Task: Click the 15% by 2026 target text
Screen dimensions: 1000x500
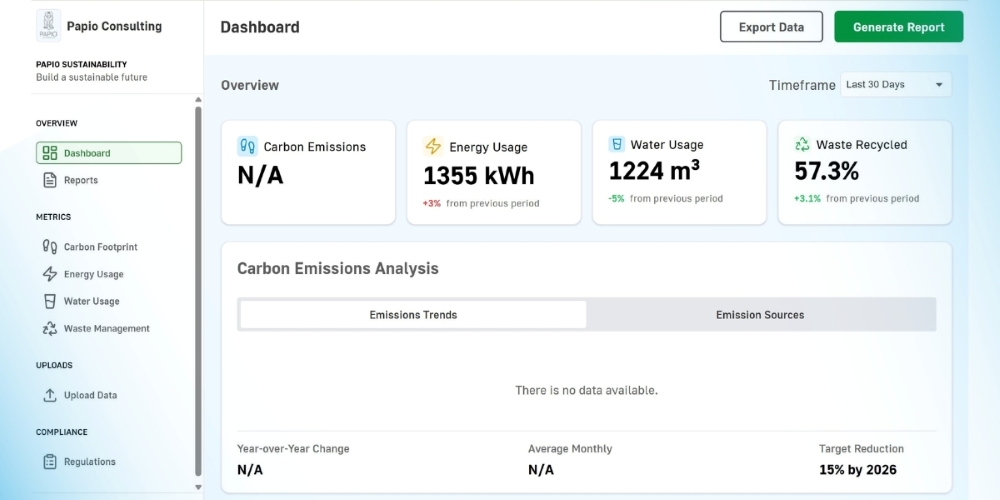Action: click(858, 470)
